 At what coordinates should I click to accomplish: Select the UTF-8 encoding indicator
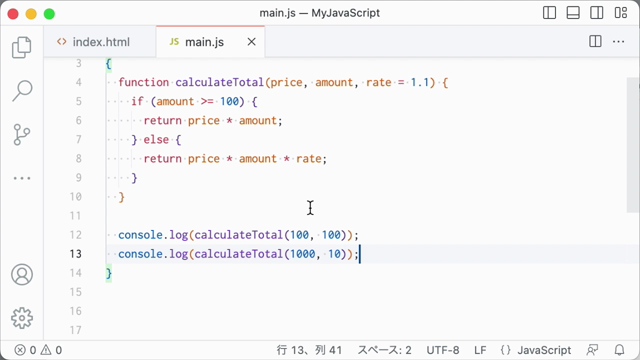pos(443,350)
